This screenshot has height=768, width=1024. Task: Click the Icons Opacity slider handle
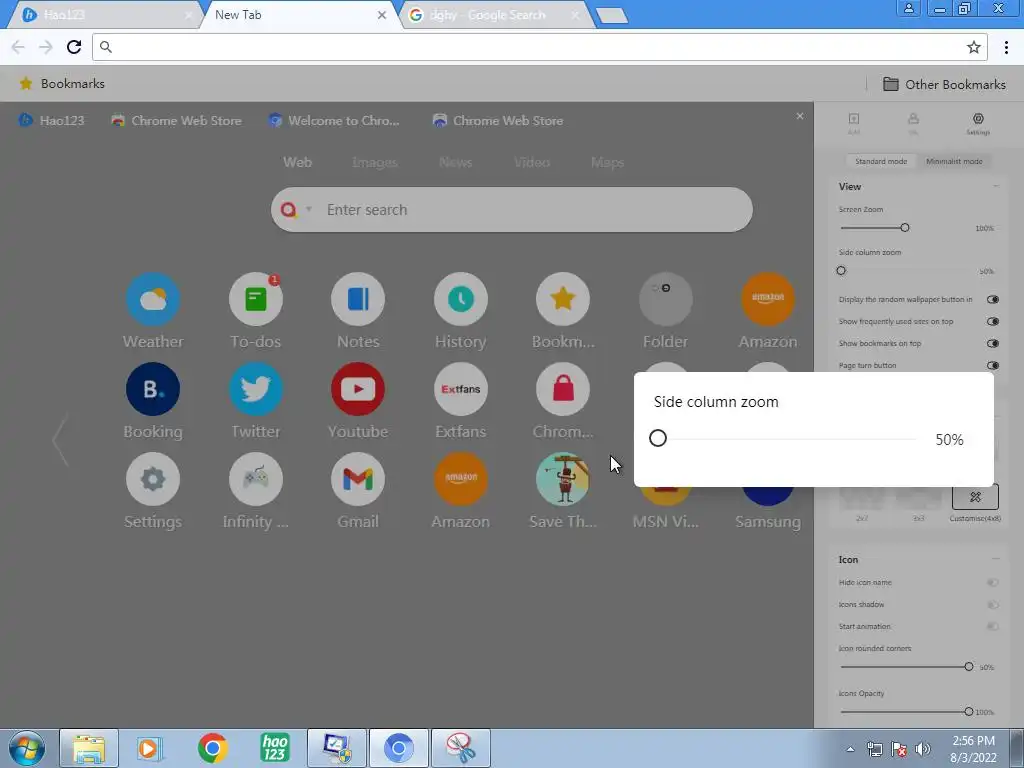coord(968,712)
